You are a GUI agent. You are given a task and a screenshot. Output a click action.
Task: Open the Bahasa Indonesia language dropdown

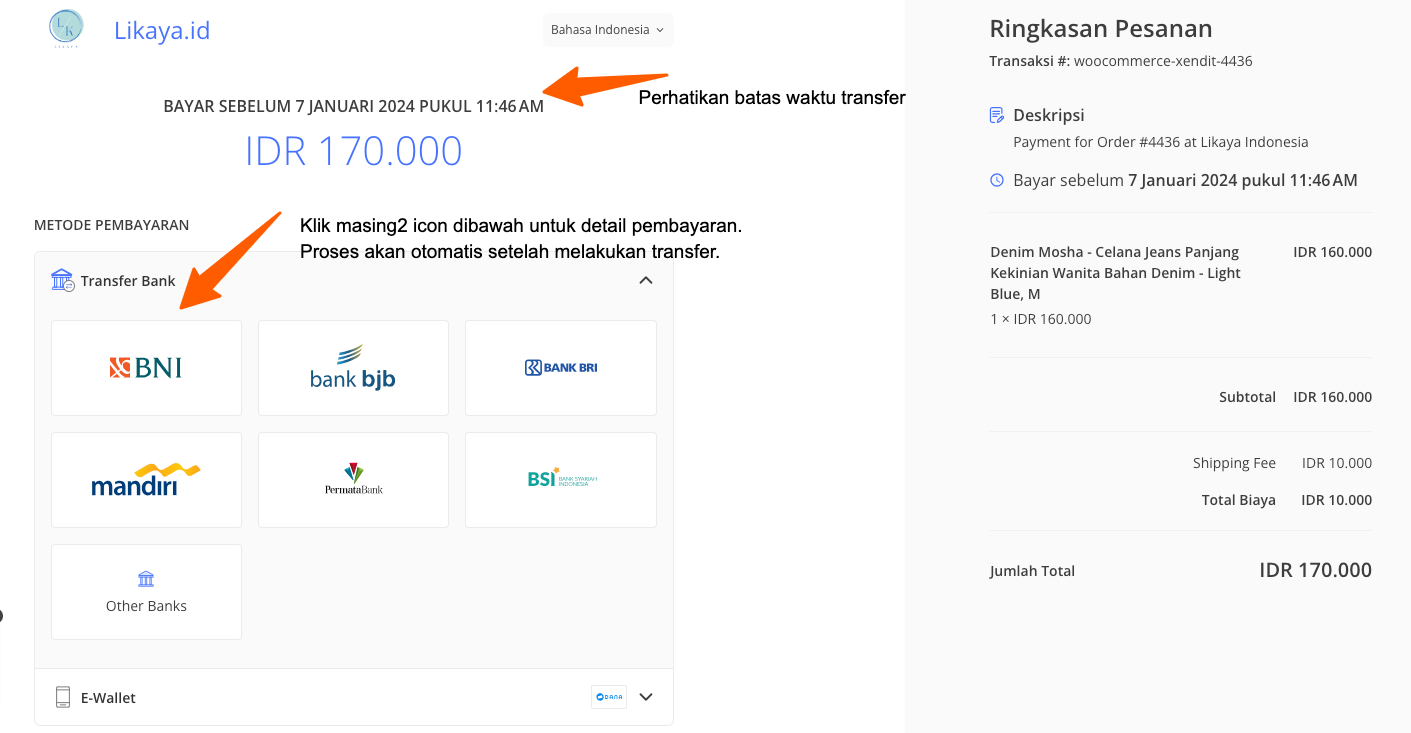[607, 30]
